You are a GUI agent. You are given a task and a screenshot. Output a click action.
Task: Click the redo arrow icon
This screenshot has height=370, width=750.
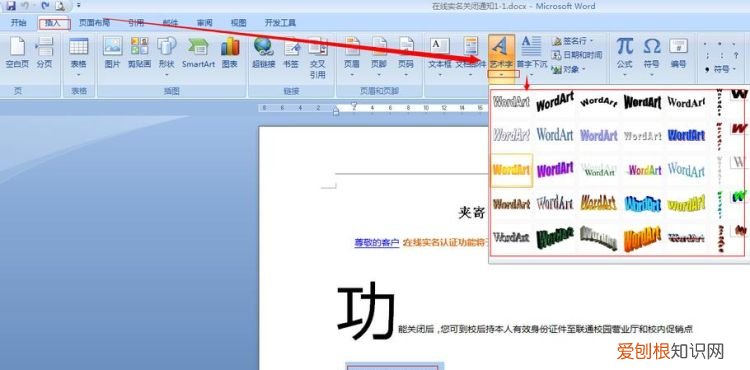[45, 6]
